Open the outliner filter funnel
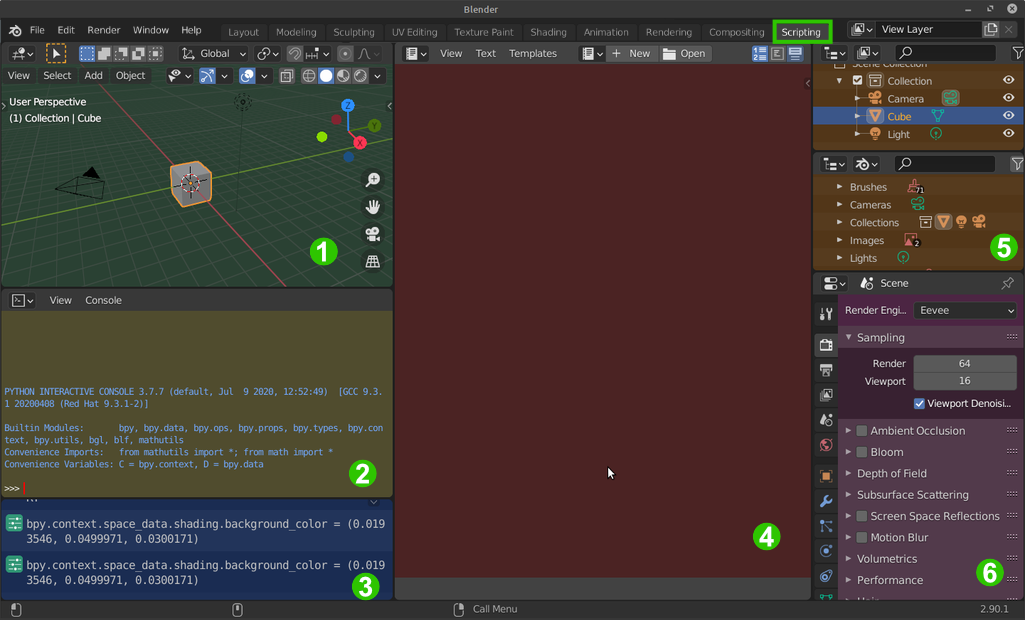Screen dimensions: 1025x620 tap(1017, 53)
